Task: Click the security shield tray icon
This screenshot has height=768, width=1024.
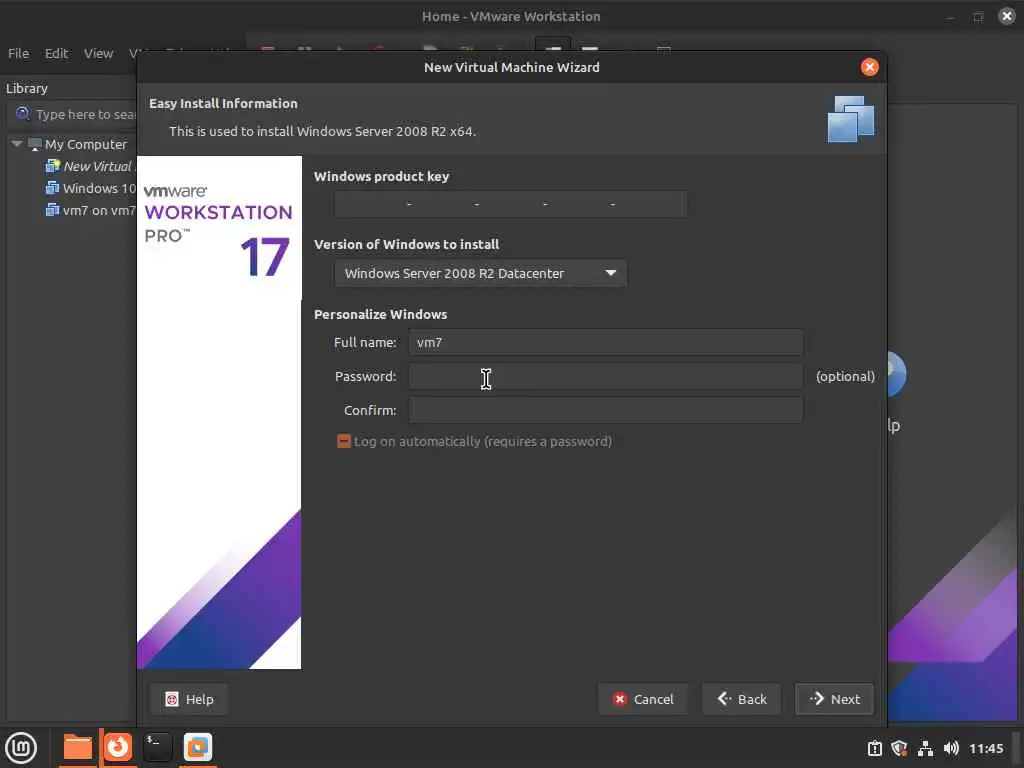Action: click(x=899, y=748)
